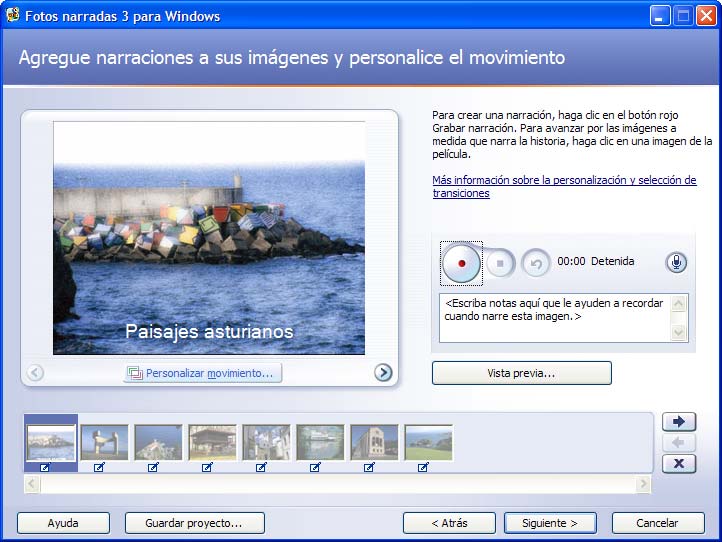Select the eighth filmstrip thumbnail of the green field
Image resolution: width=722 pixels, height=542 pixels.
point(428,443)
